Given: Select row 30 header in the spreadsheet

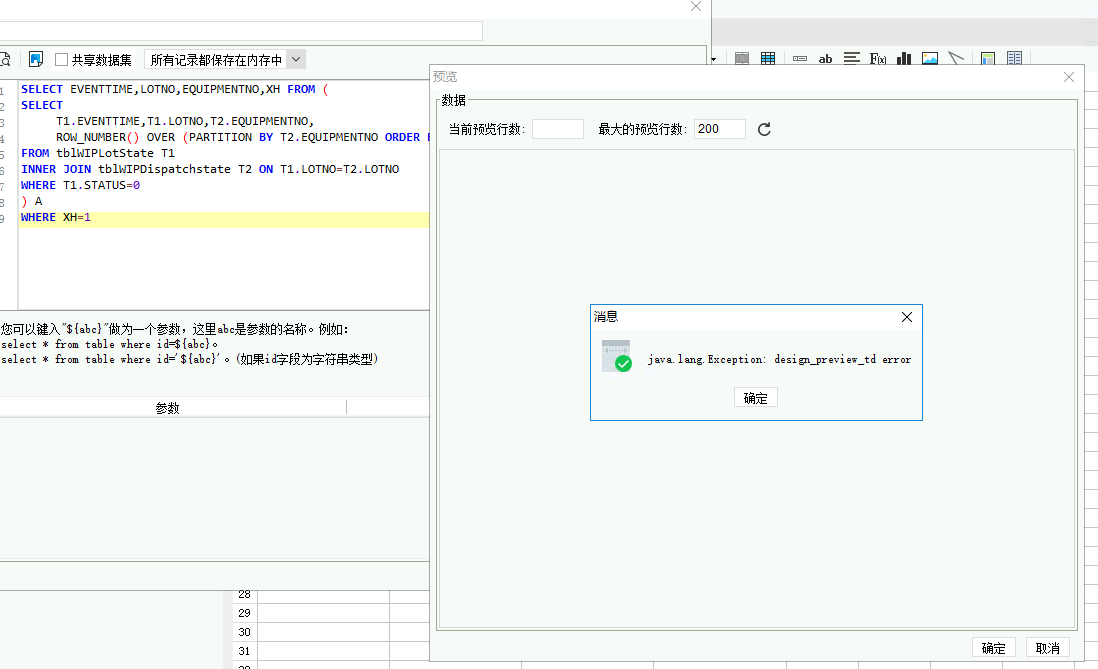Looking at the screenshot, I should (x=244, y=632).
